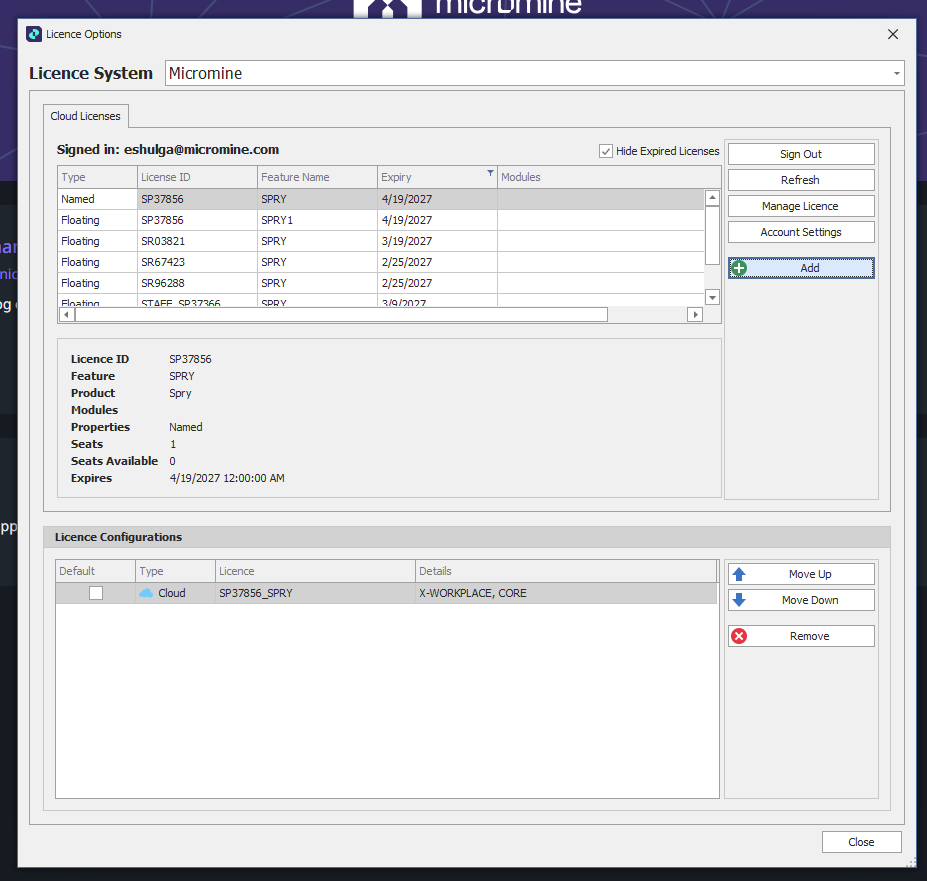
Task: Click the Close button at bottom
Action: 861,842
